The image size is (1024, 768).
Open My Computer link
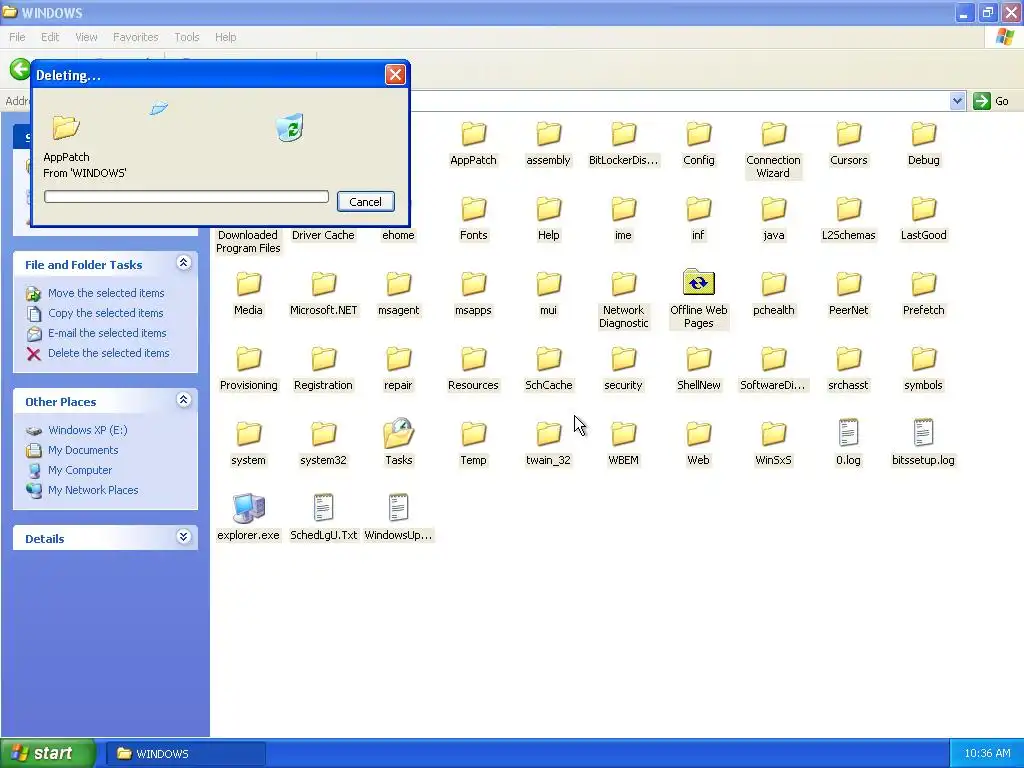(x=80, y=470)
